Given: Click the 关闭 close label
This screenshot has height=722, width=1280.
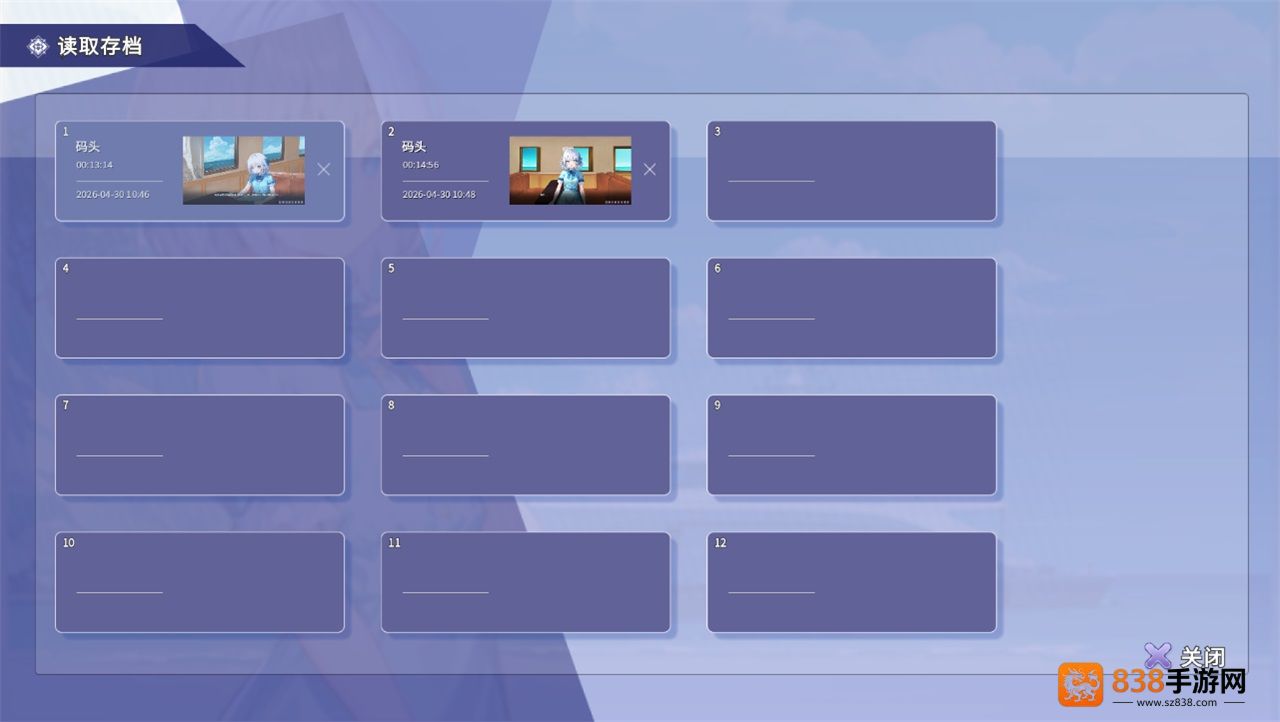Looking at the screenshot, I should click(x=1202, y=657).
